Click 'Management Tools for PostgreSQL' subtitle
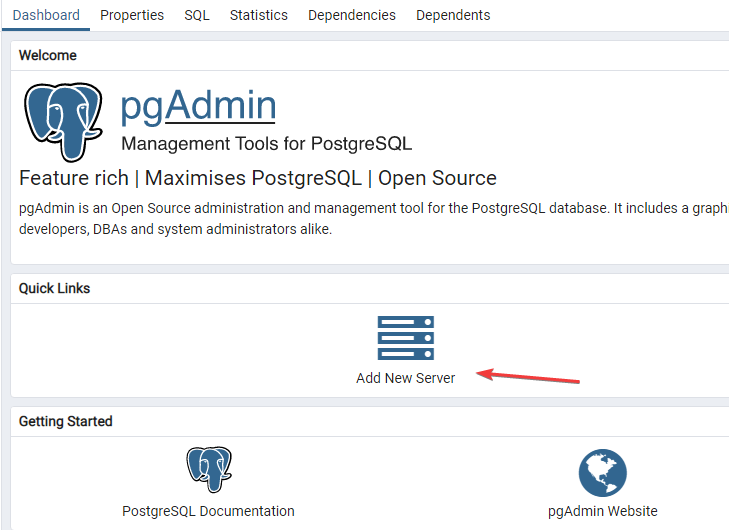The height and width of the screenshot is (530, 729). point(266,144)
